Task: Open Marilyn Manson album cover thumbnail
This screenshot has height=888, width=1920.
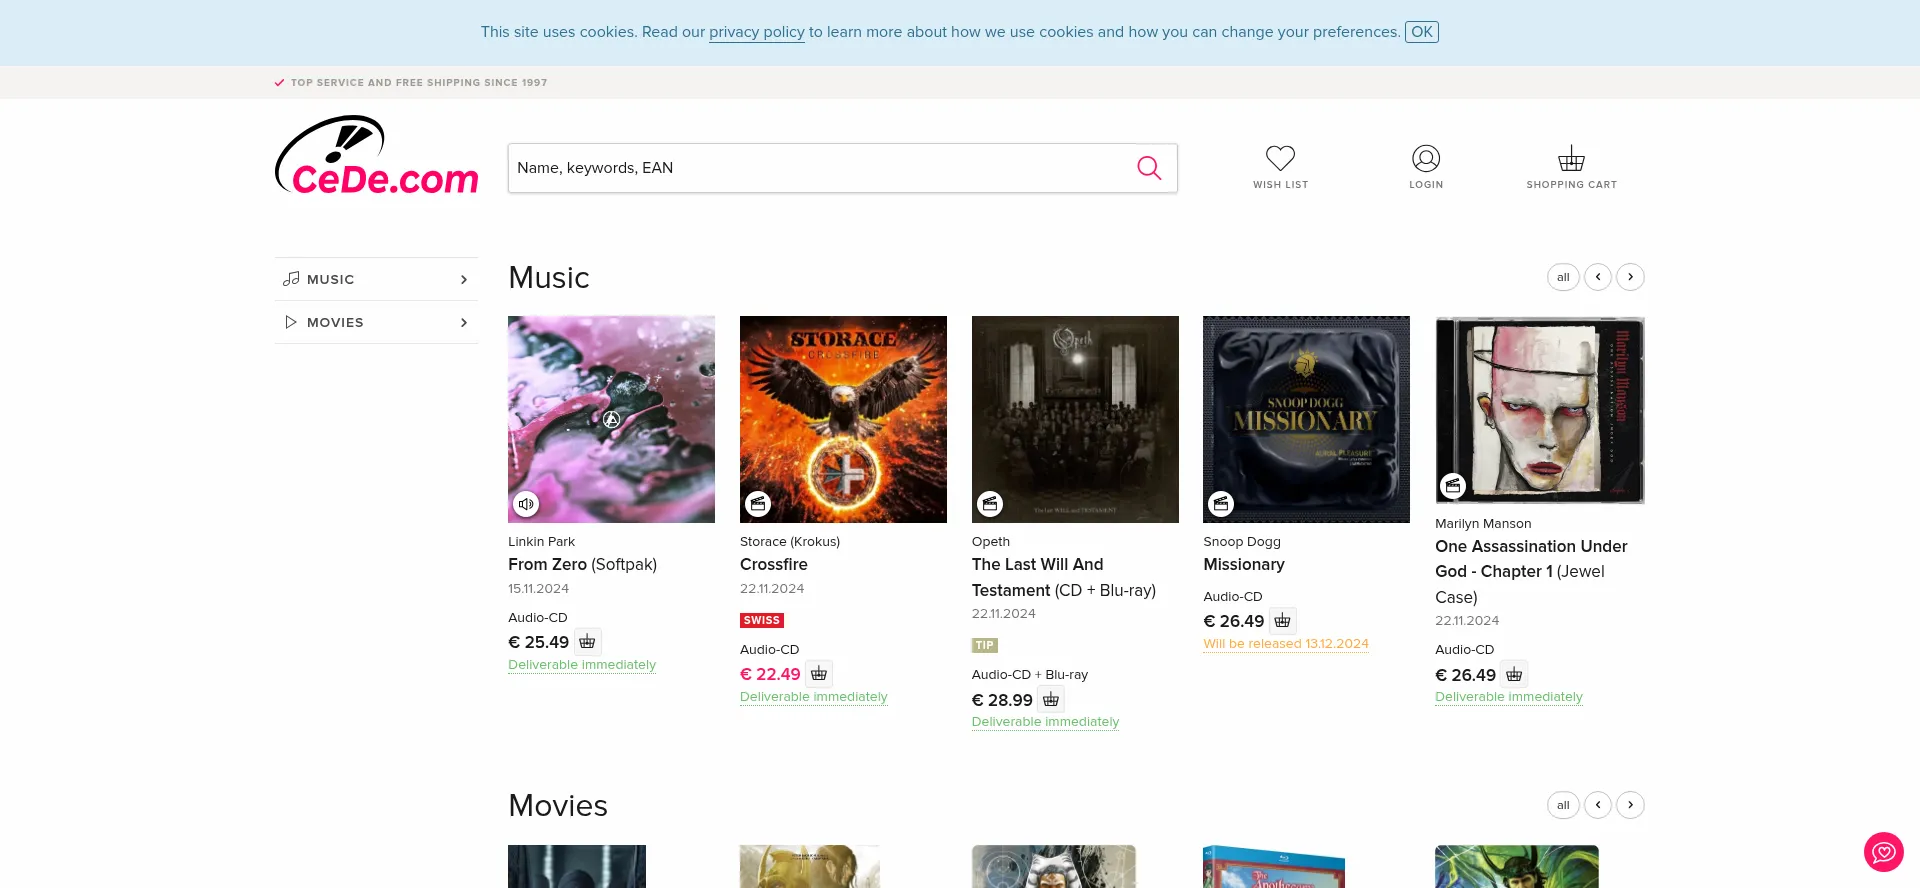Action: pyautogui.click(x=1539, y=410)
